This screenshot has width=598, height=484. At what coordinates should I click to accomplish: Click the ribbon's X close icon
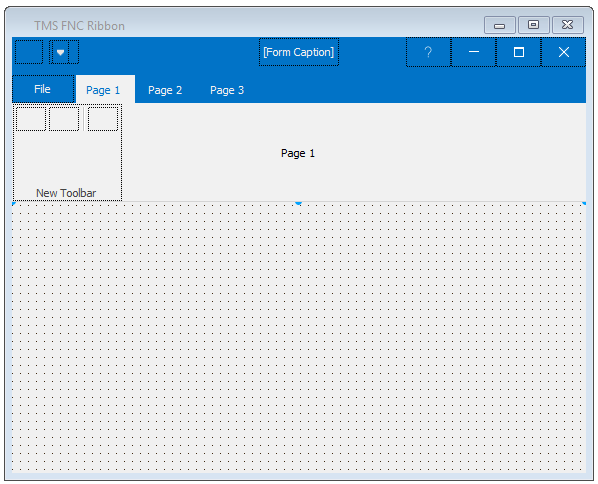pos(564,52)
